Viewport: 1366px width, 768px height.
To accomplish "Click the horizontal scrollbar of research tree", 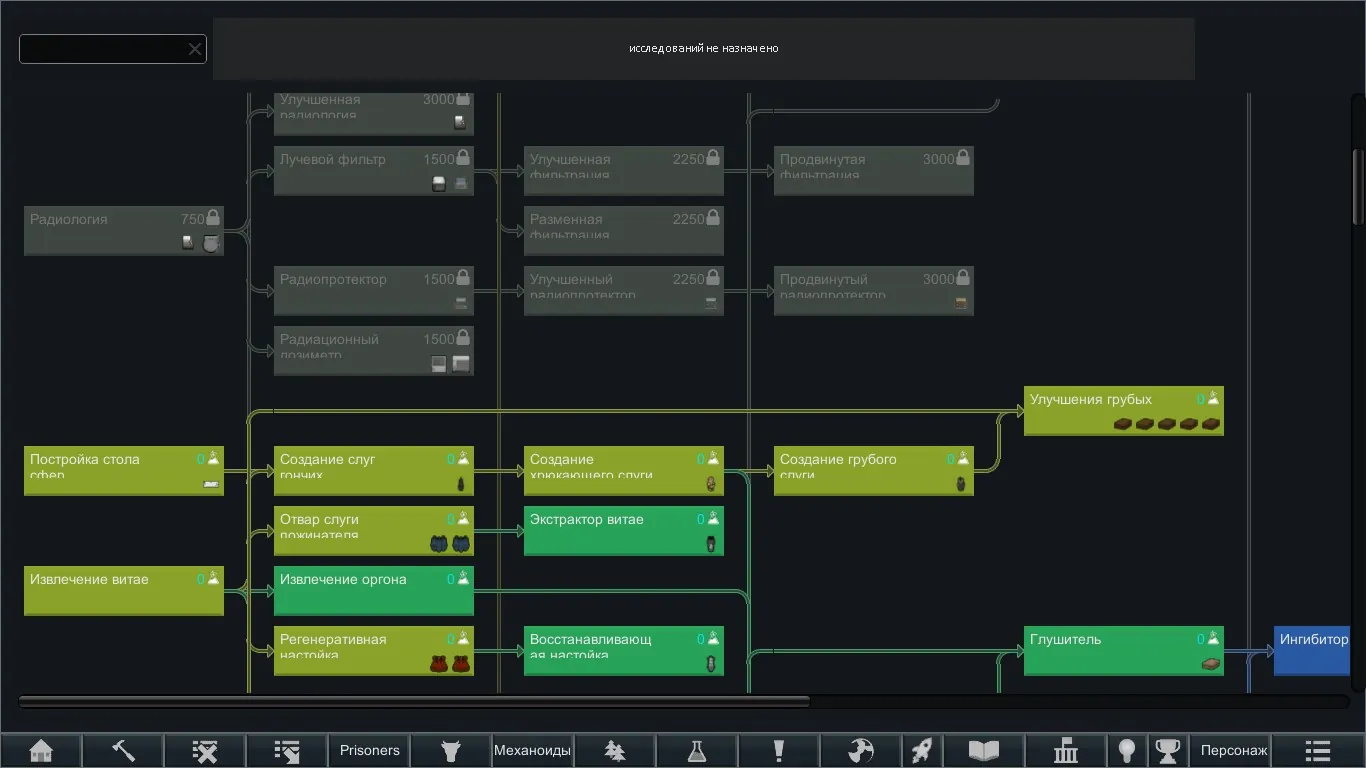I will pyautogui.click(x=414, y=702).
